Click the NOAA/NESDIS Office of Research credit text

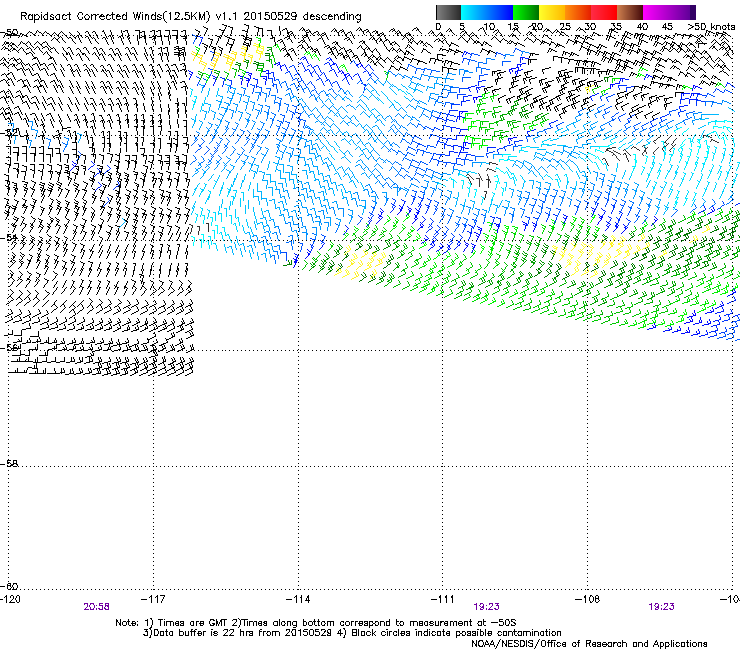[589, 644]
